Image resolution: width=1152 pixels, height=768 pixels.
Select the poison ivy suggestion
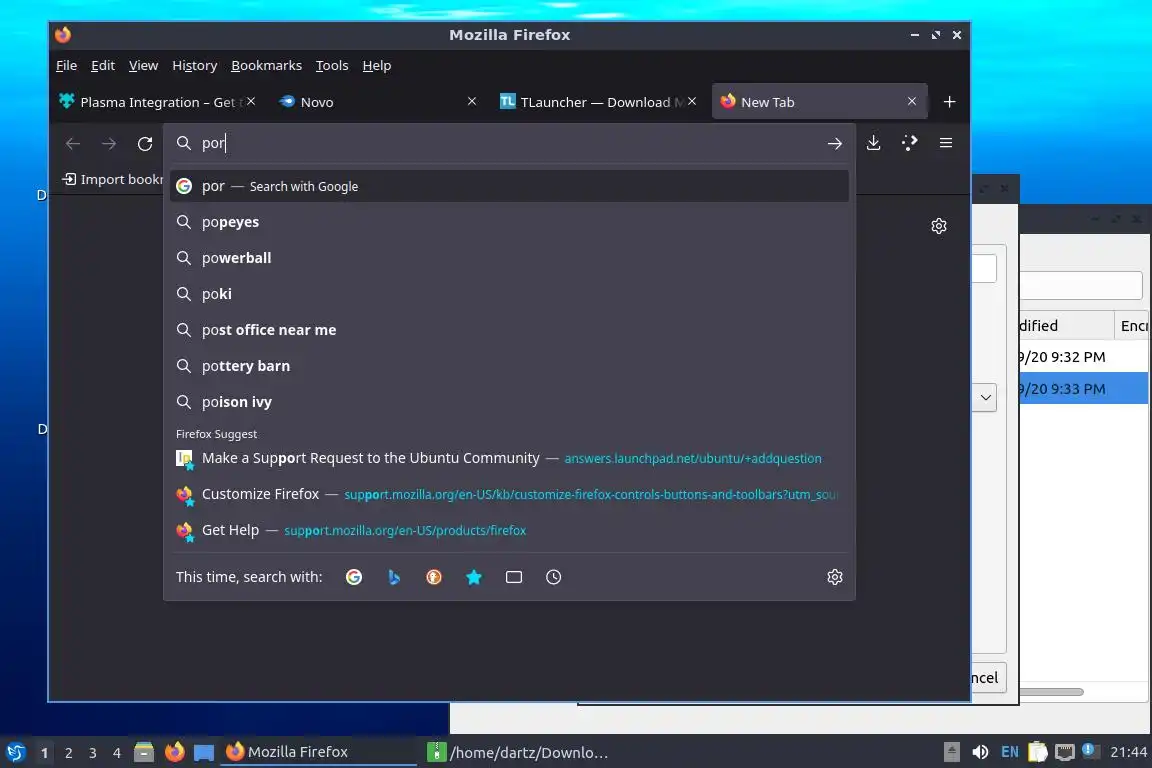click(x=509, y=402)
